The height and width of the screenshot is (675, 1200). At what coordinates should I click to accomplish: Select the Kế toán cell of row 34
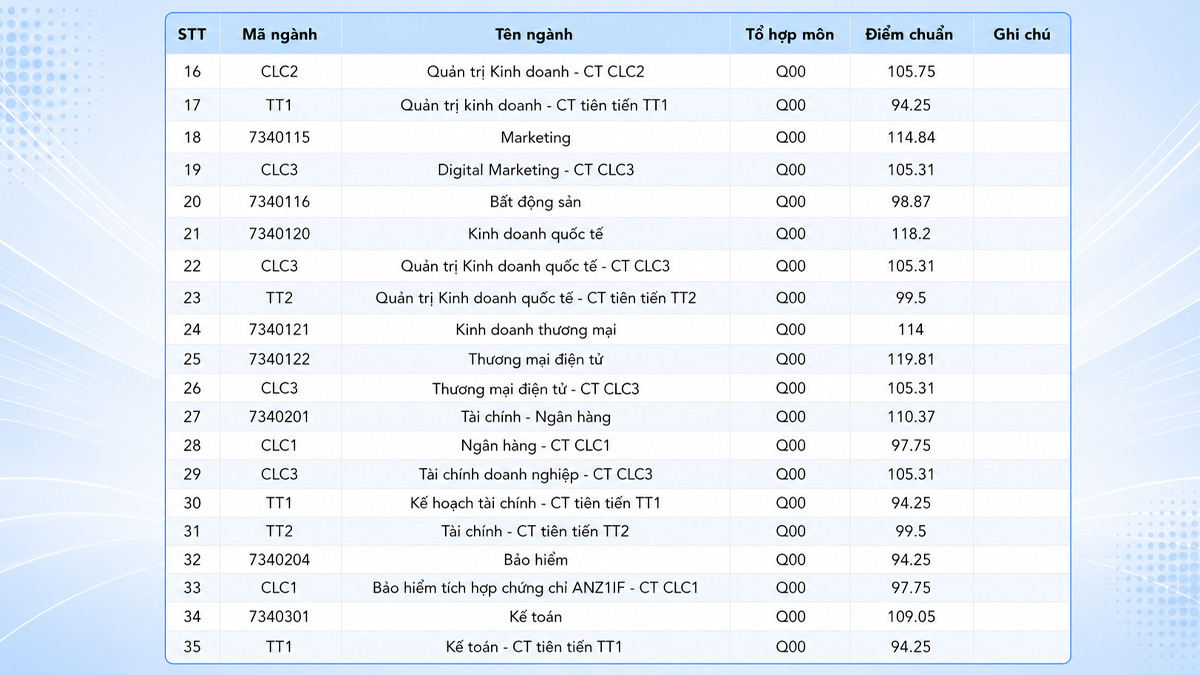[x=536, y=617]
